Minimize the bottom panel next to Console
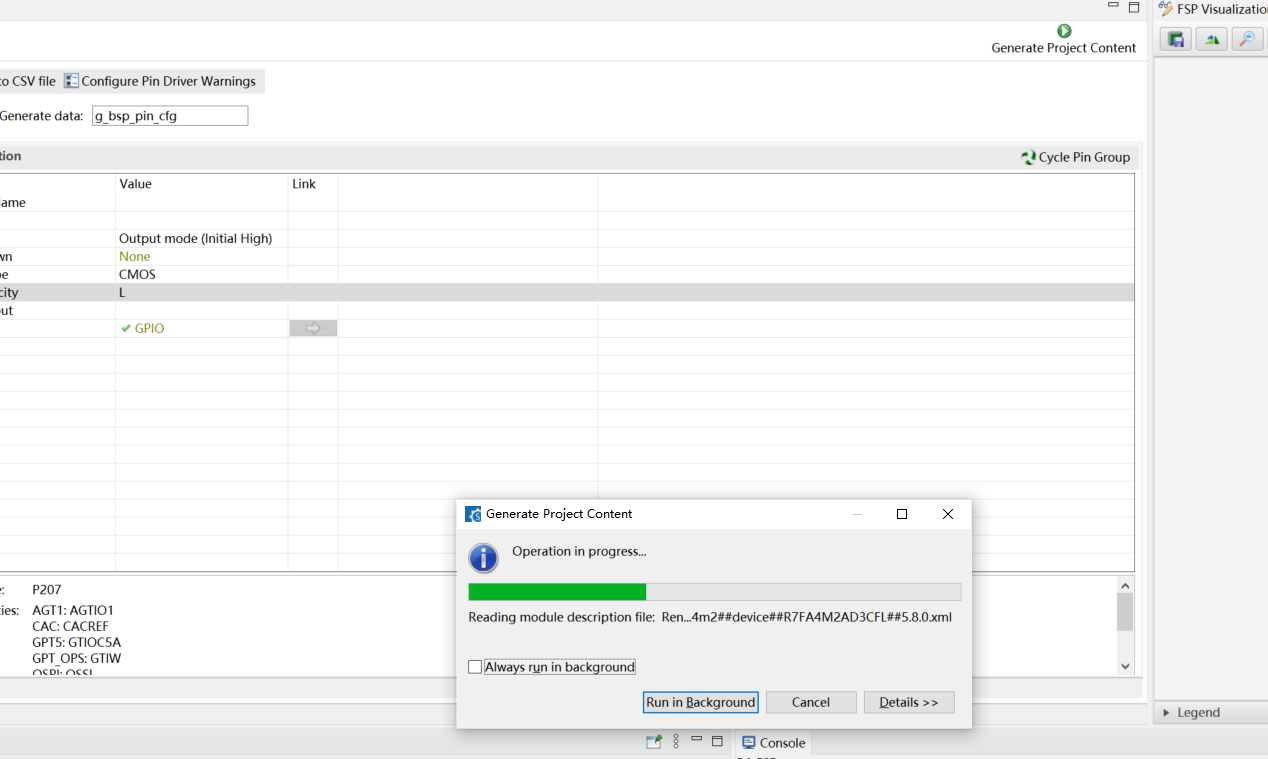Viewport: 1268px width, 759px height. 697,741
